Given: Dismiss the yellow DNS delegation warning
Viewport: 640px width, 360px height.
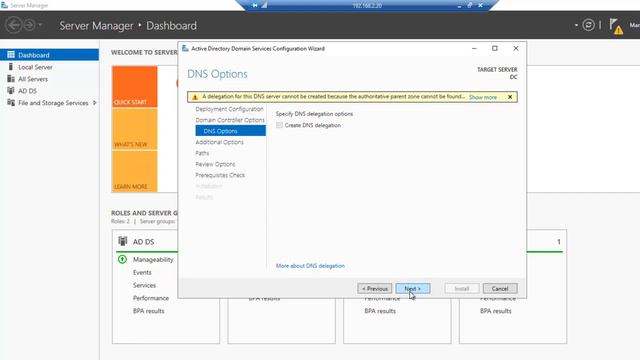Looking at the screenshot, I should 510,97.
